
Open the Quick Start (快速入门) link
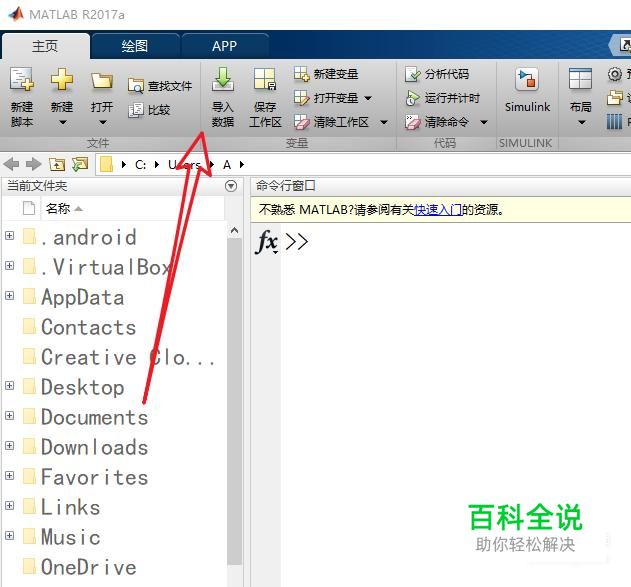[438, 210]
